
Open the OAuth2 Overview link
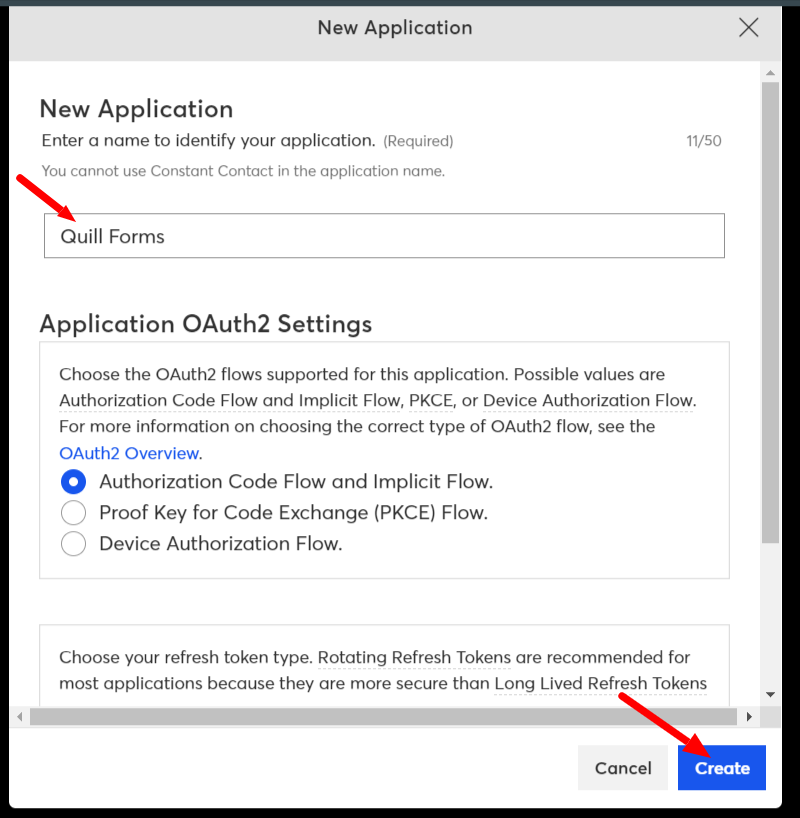point(129,453)
